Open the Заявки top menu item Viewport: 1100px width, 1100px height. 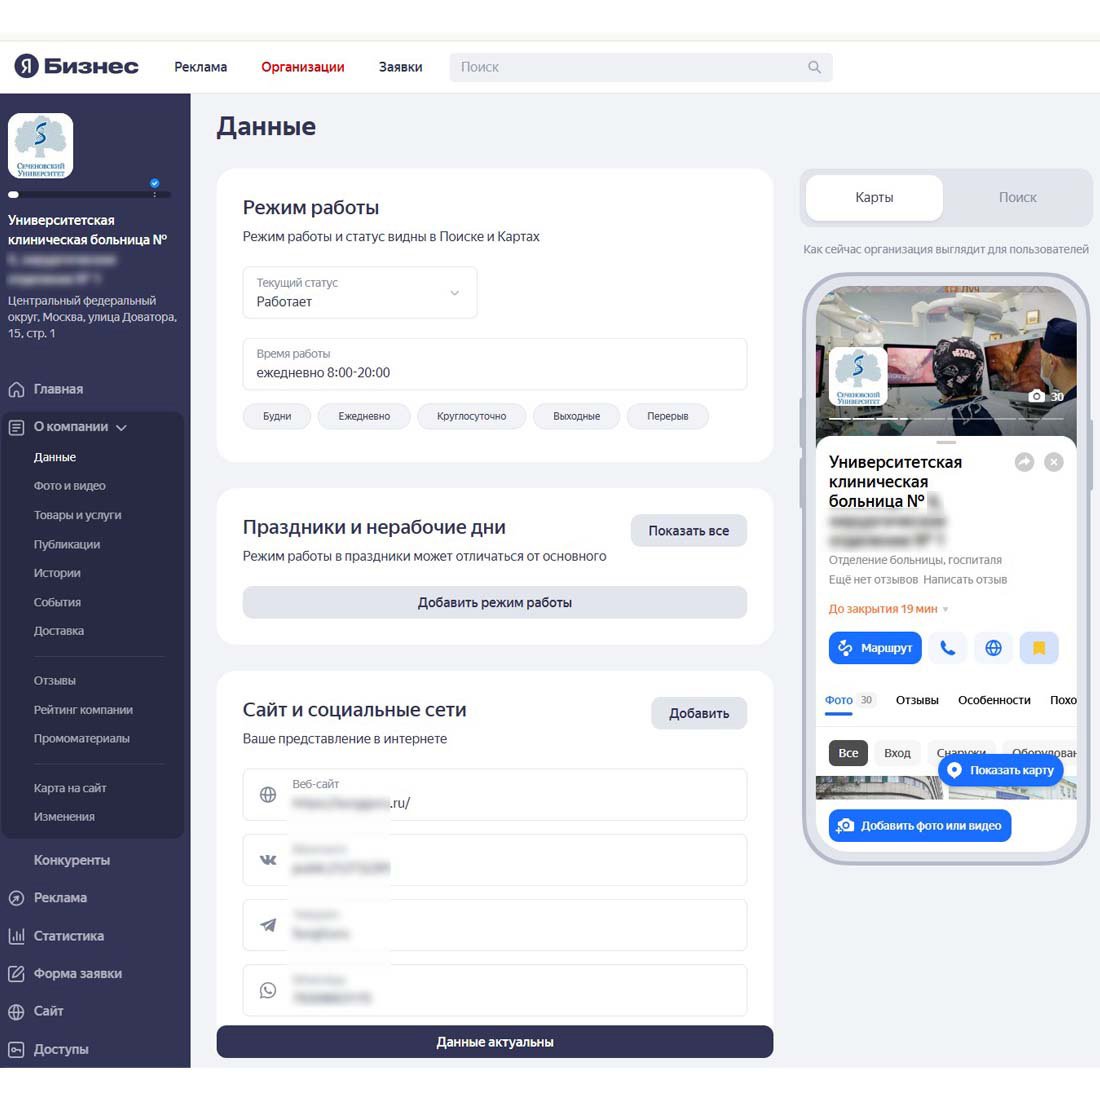coord(400,67)
